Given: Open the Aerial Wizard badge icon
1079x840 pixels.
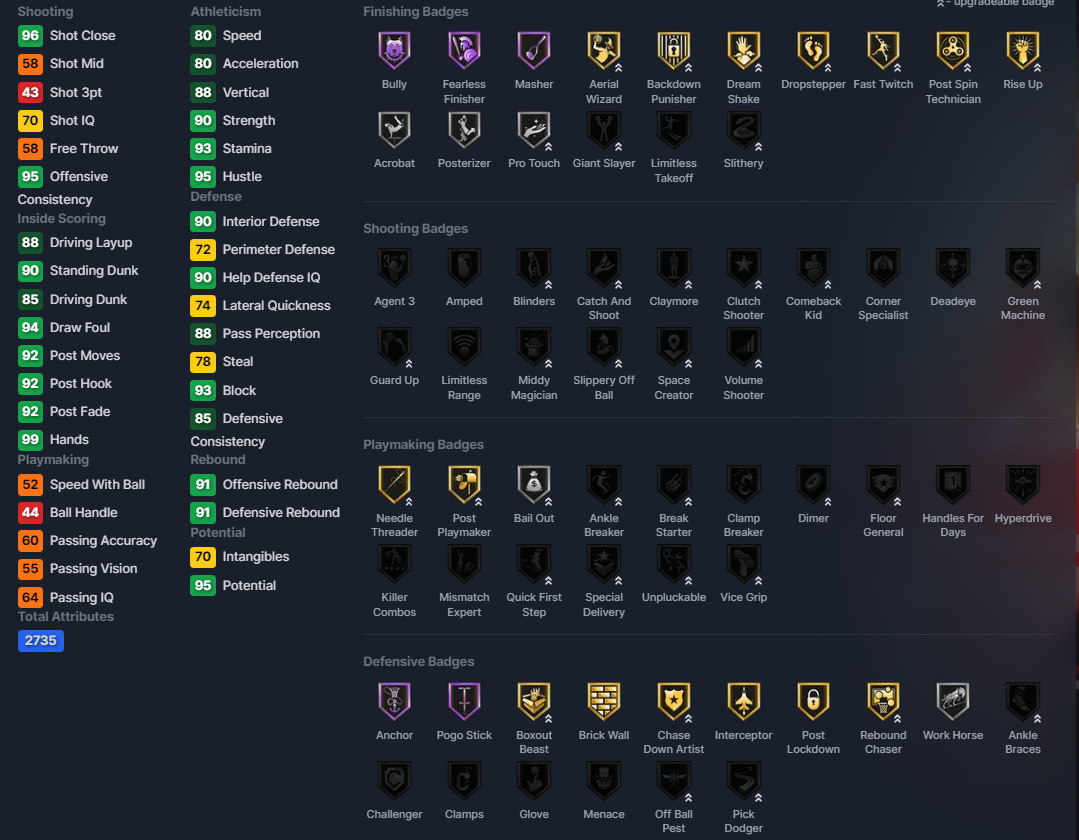Looking at the screenshot, I should point(604,50).
